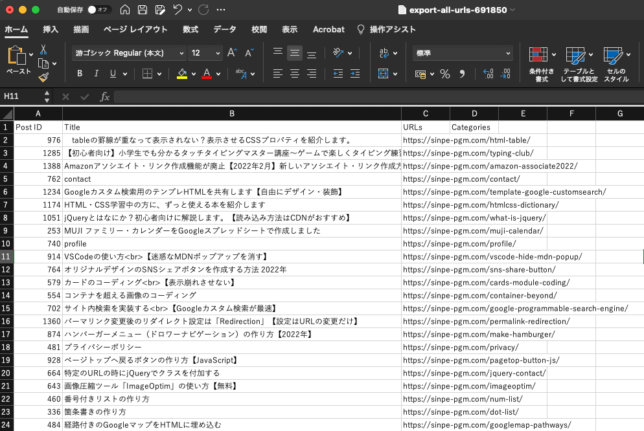Select the cell containing contact title
This screenshot has width=644, height=431.
pyautogui.click(x=232, y=179)
